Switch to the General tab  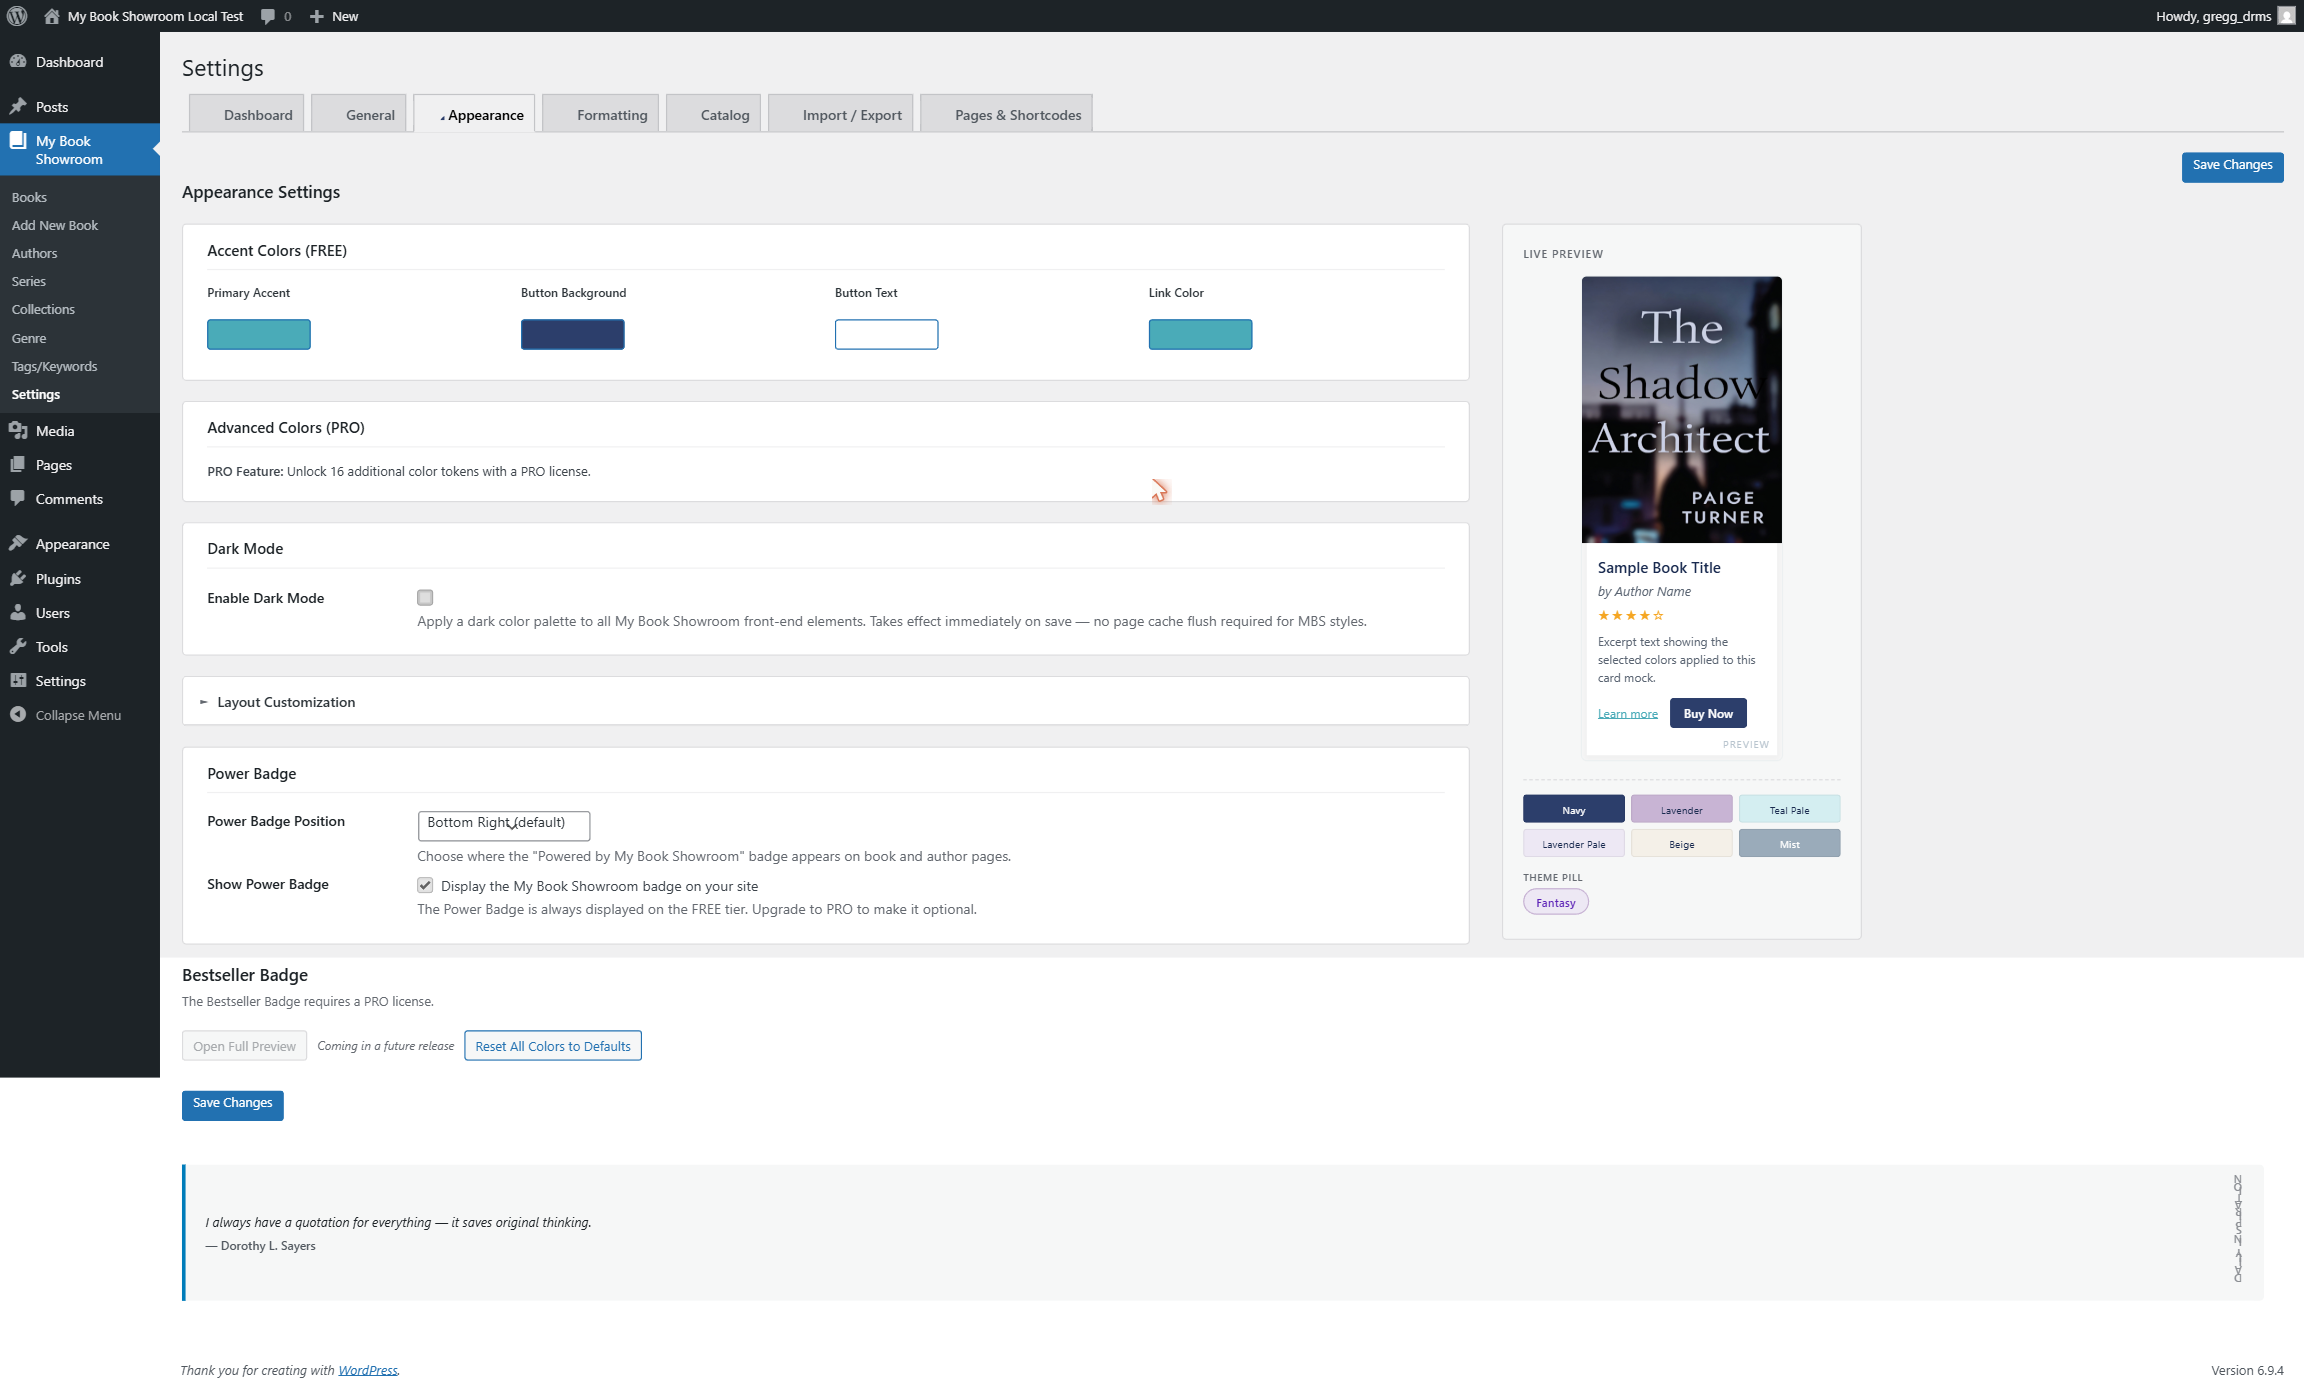(360, 114)
